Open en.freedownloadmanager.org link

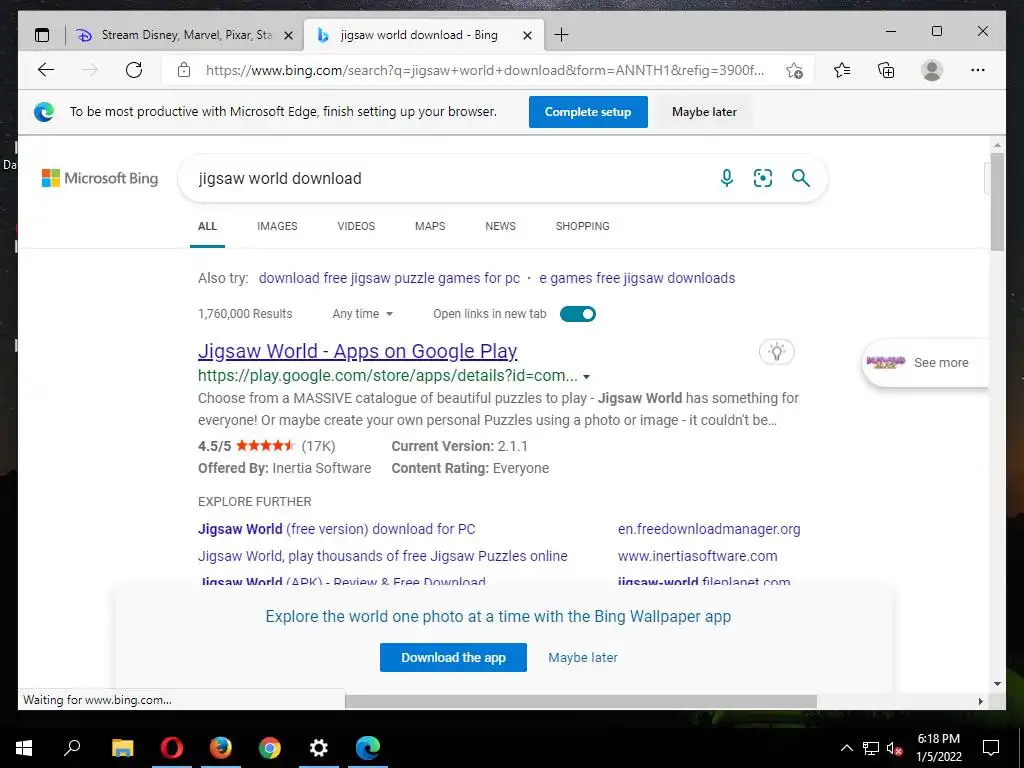click(709, 529)
